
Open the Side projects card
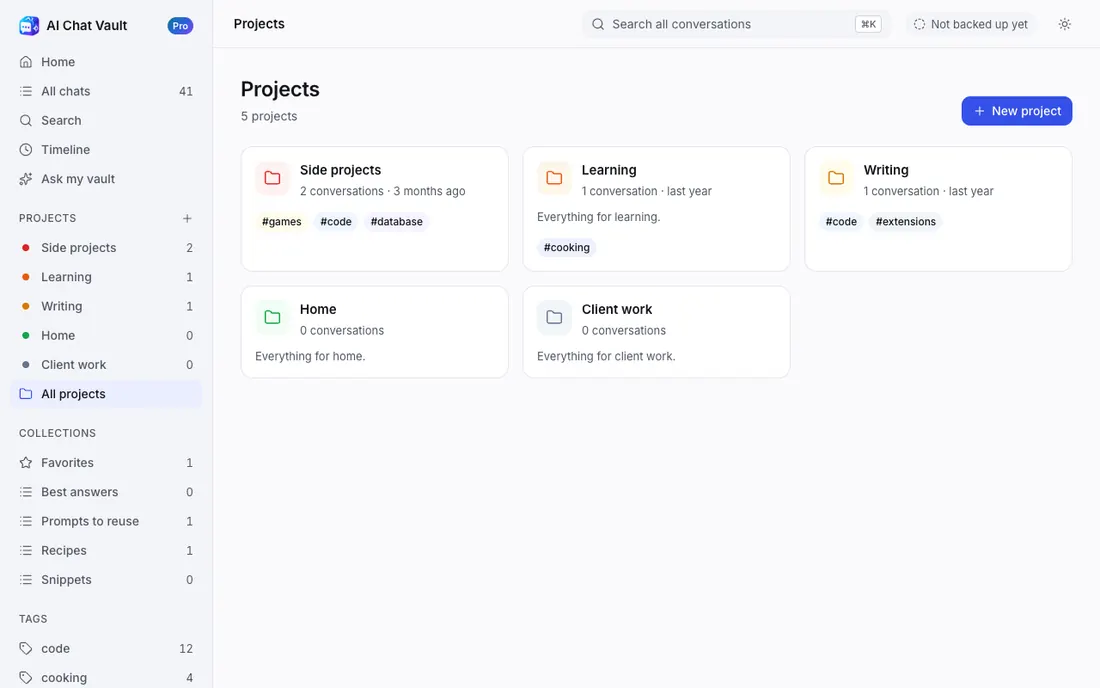(x=375, y=209)
